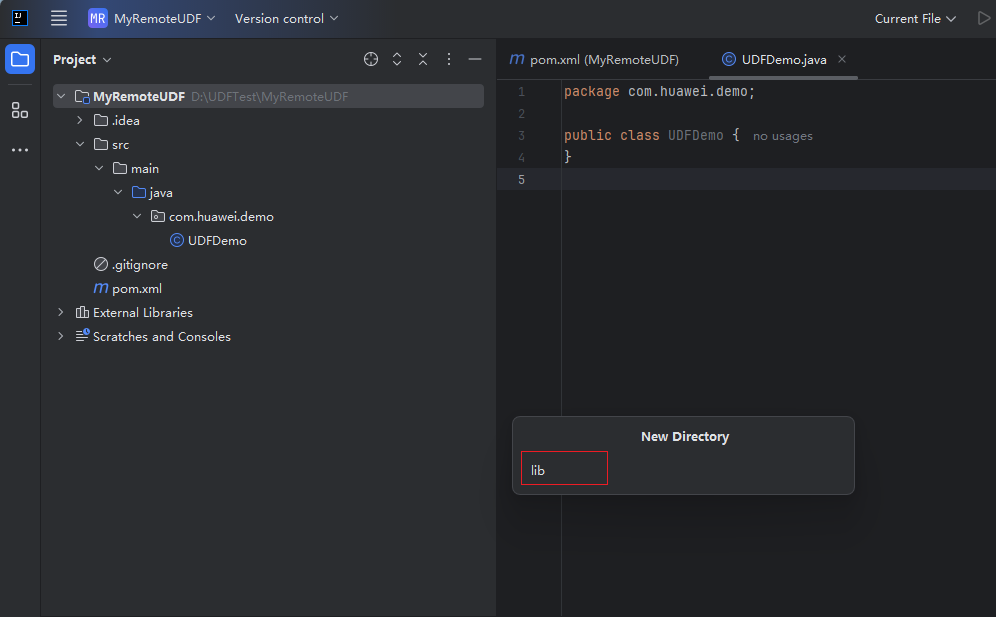
Task: Click the .gitignore file icon
Action: (x=101, y=264)
